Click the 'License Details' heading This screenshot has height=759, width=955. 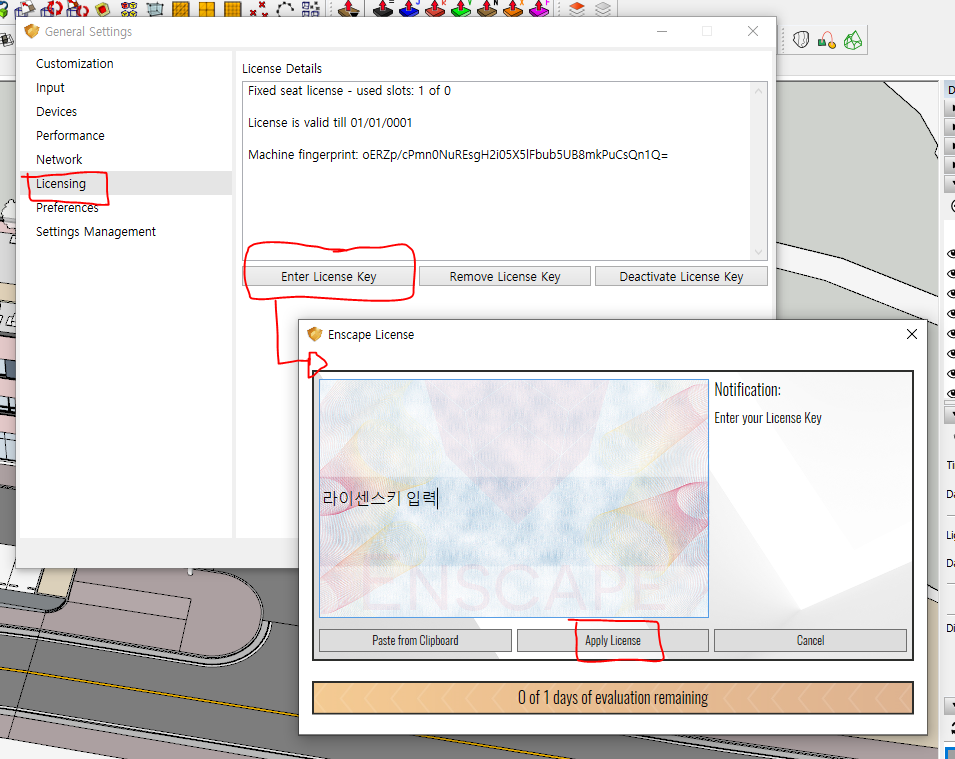(282, 69)
